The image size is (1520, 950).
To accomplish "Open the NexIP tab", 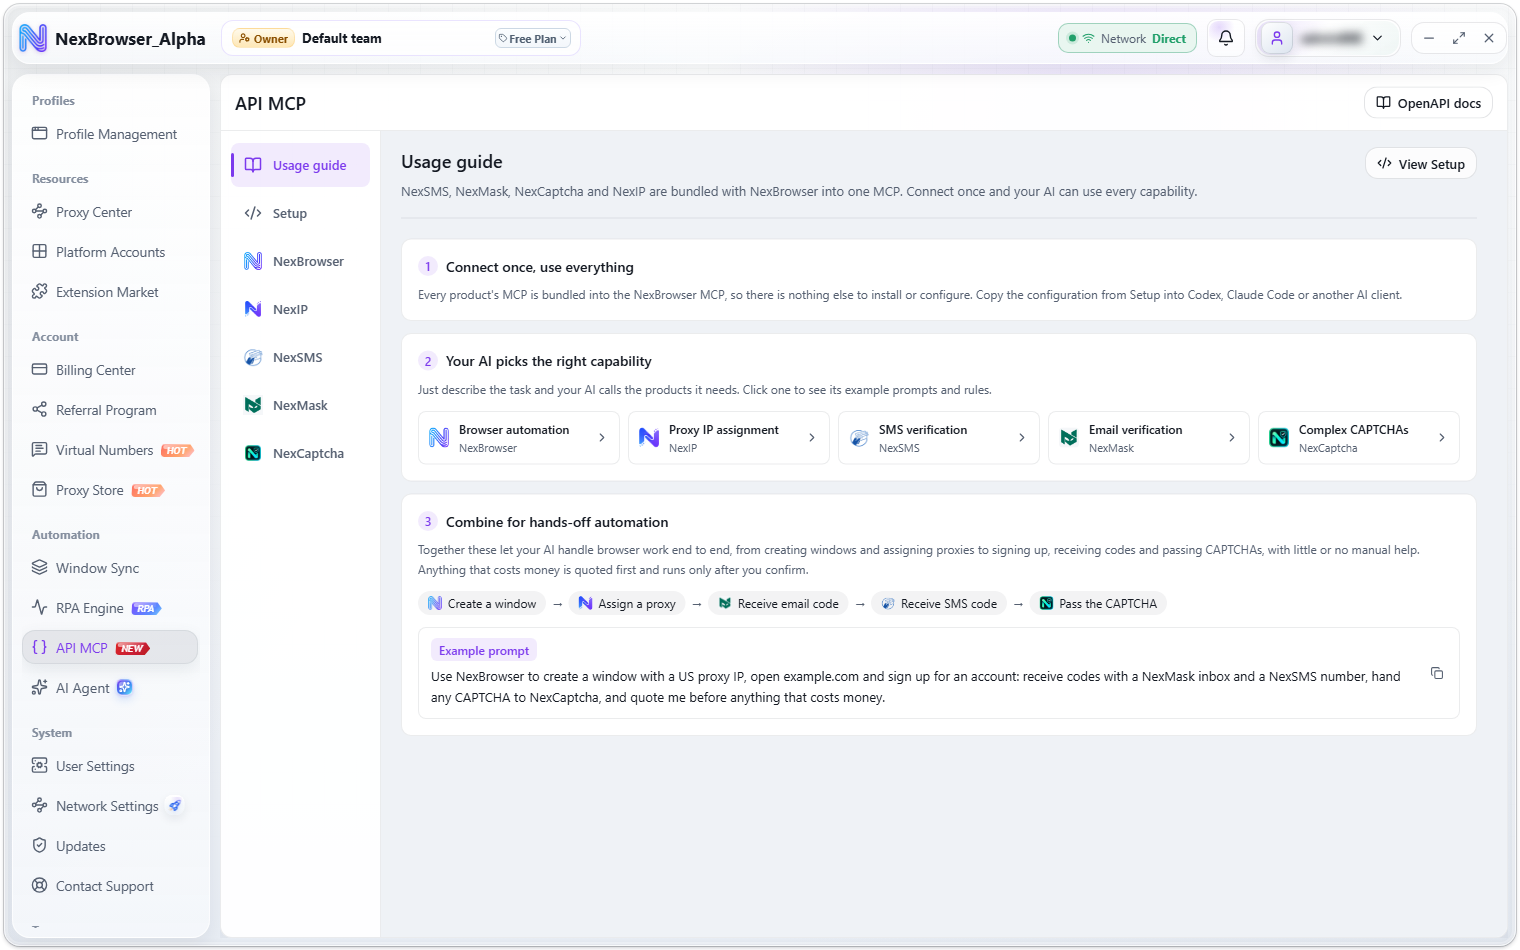I will click(x=300, y=309).
